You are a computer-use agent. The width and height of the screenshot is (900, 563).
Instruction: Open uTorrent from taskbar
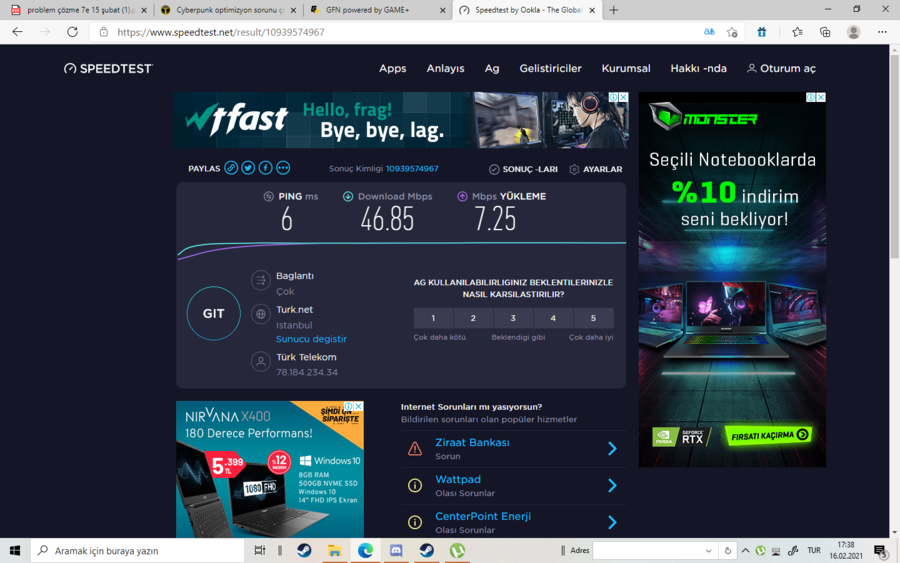point(457,550)
